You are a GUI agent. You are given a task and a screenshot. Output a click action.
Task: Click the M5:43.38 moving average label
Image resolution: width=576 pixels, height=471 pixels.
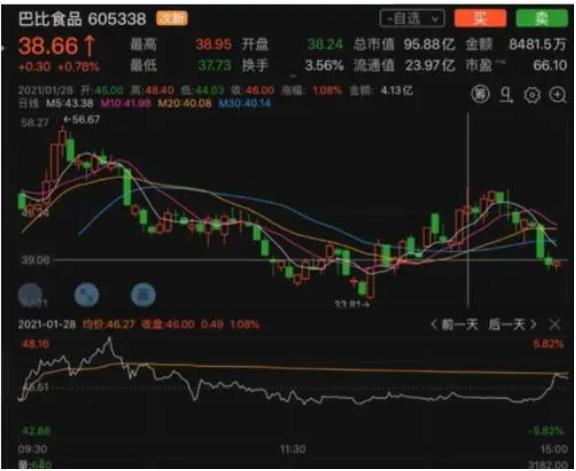(x=69, y=103)
